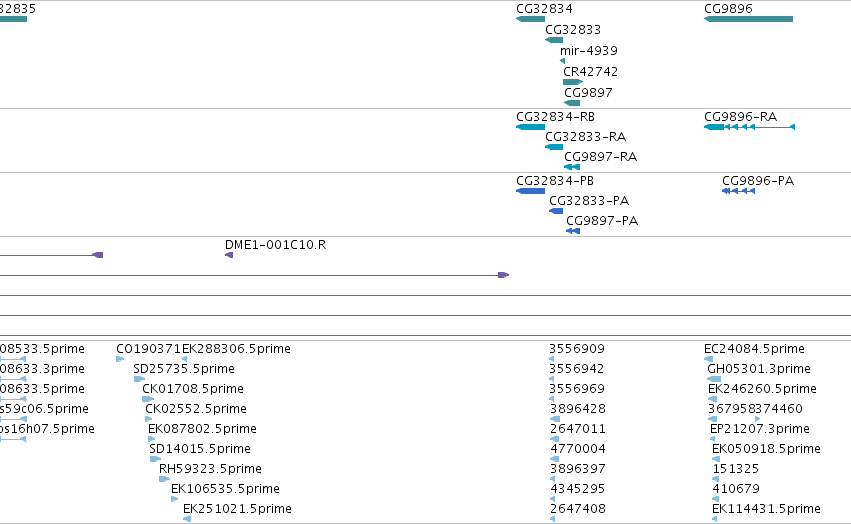
Task: Click the s16h07.5prime EST label
Action: (47, 429)
